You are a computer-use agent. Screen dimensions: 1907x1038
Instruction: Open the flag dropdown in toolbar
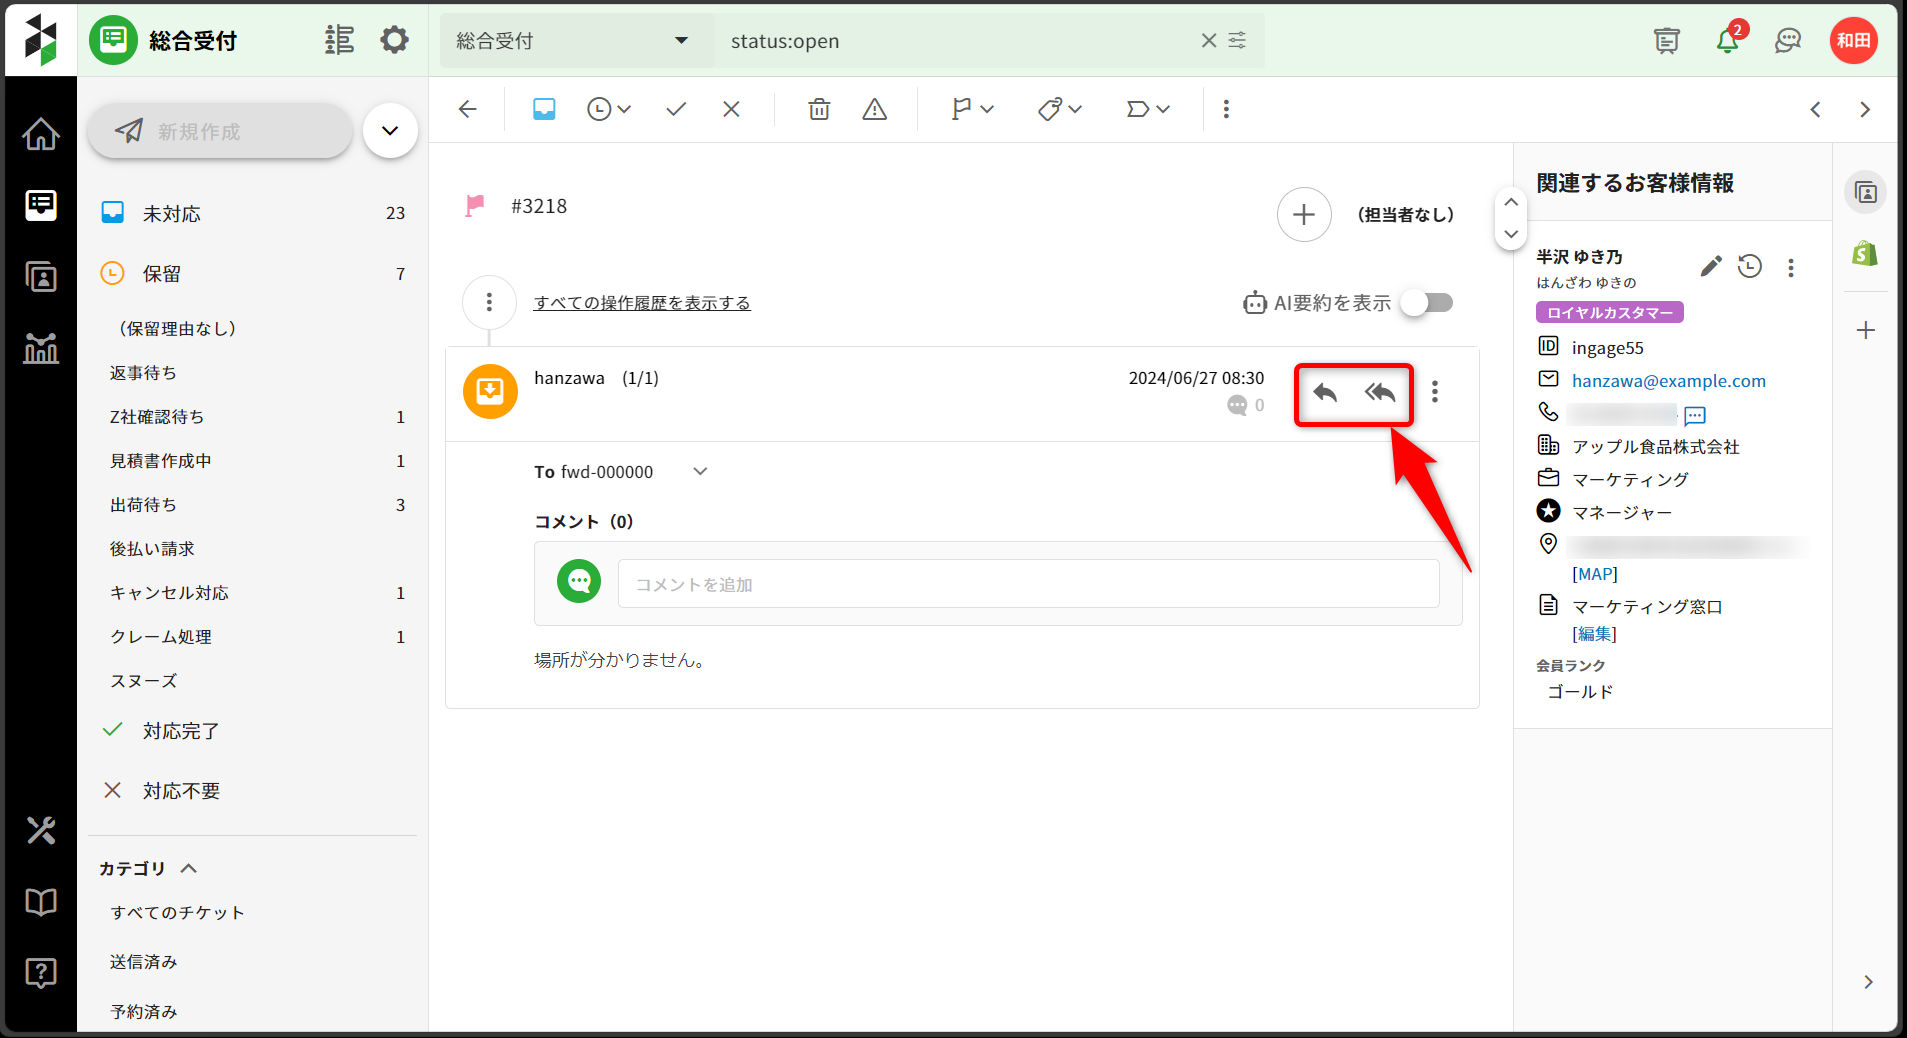point(972,109)
